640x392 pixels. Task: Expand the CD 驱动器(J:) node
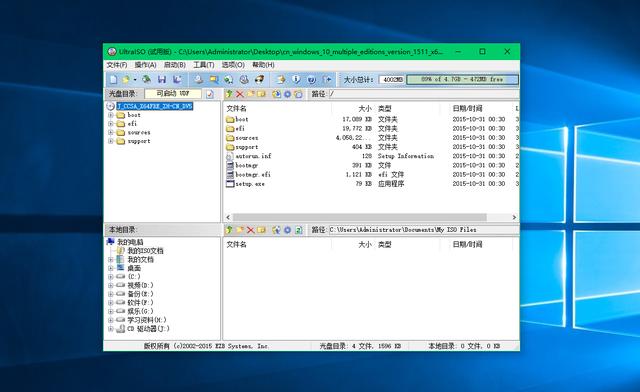[111, 329]
